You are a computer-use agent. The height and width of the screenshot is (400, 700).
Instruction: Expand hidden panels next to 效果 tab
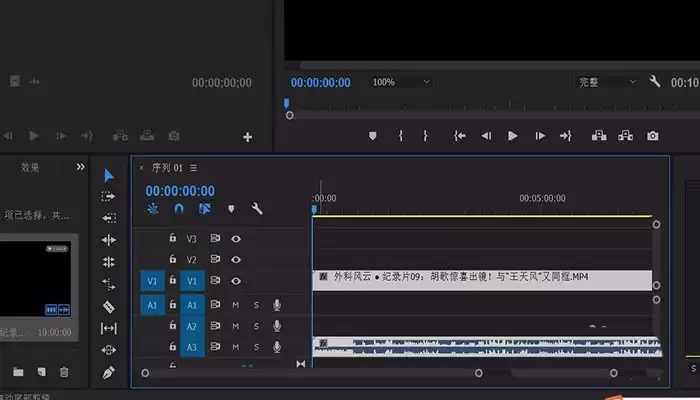(x=80, y=167)
